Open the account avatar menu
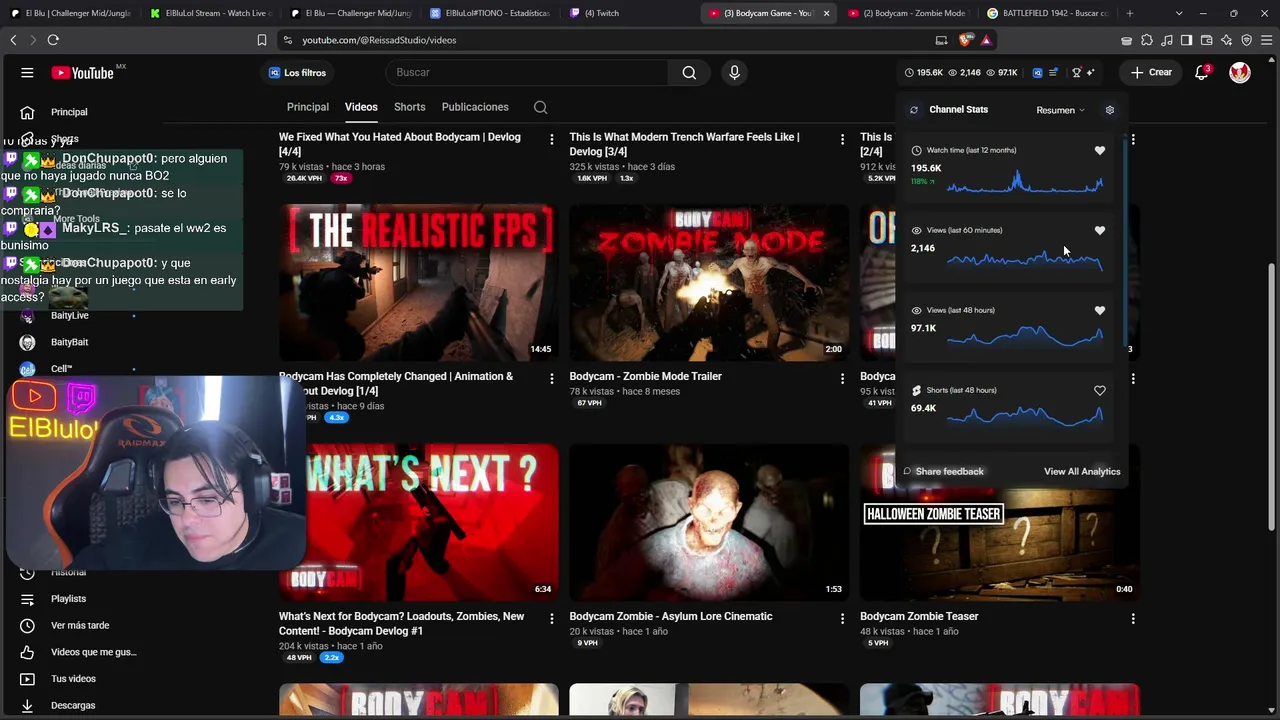1280x720 pixels. pyautogui.click(x=1240, y=73)
